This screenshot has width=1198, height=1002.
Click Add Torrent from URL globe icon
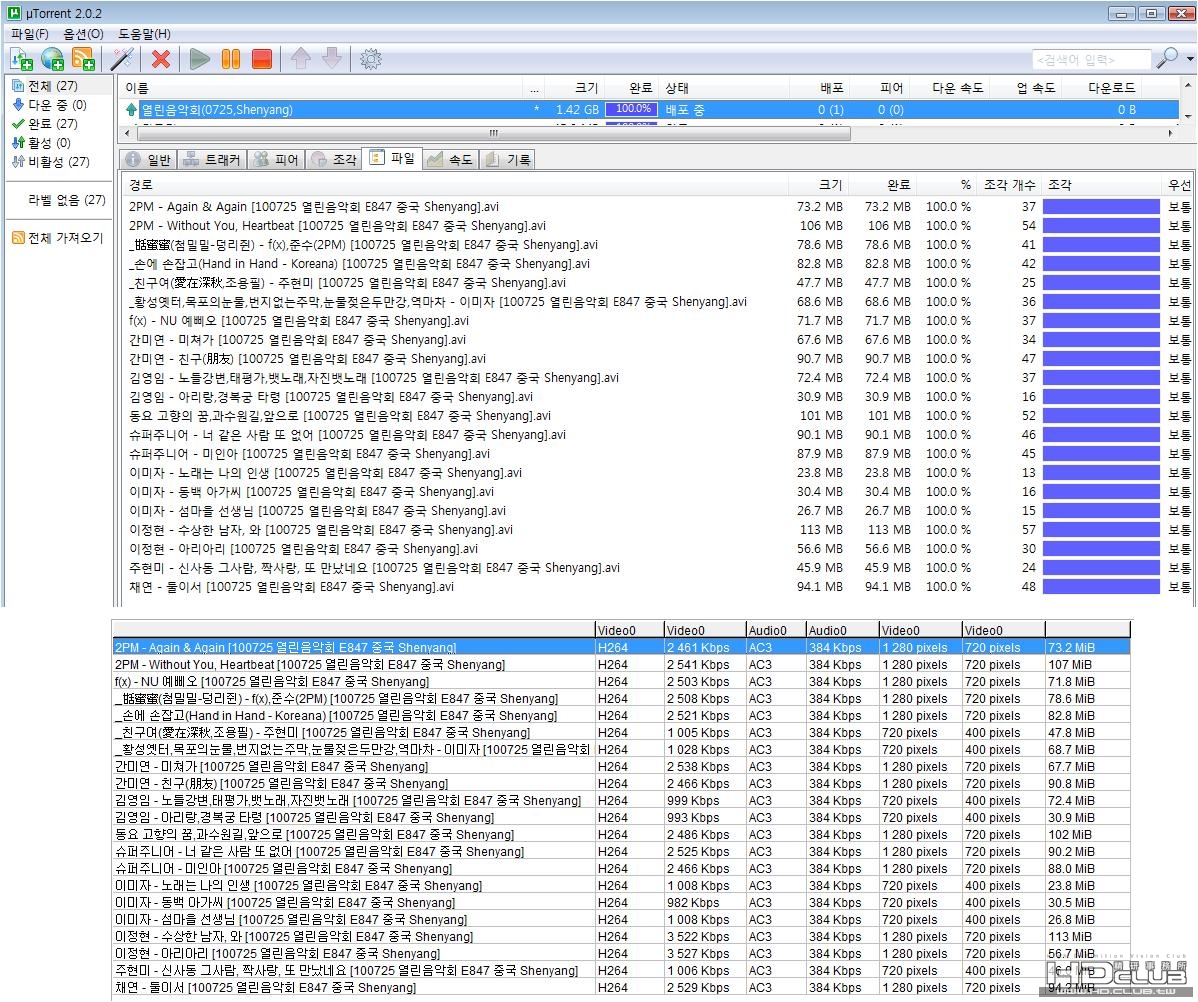tap(52, 59)
